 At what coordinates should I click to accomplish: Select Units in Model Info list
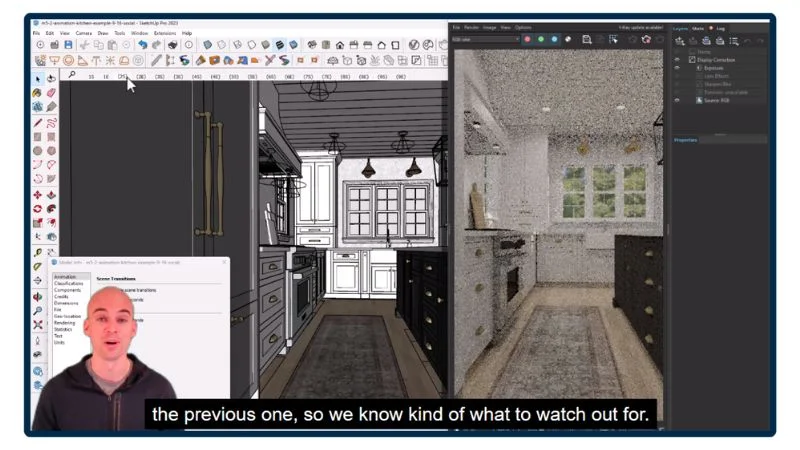[59, 342]
